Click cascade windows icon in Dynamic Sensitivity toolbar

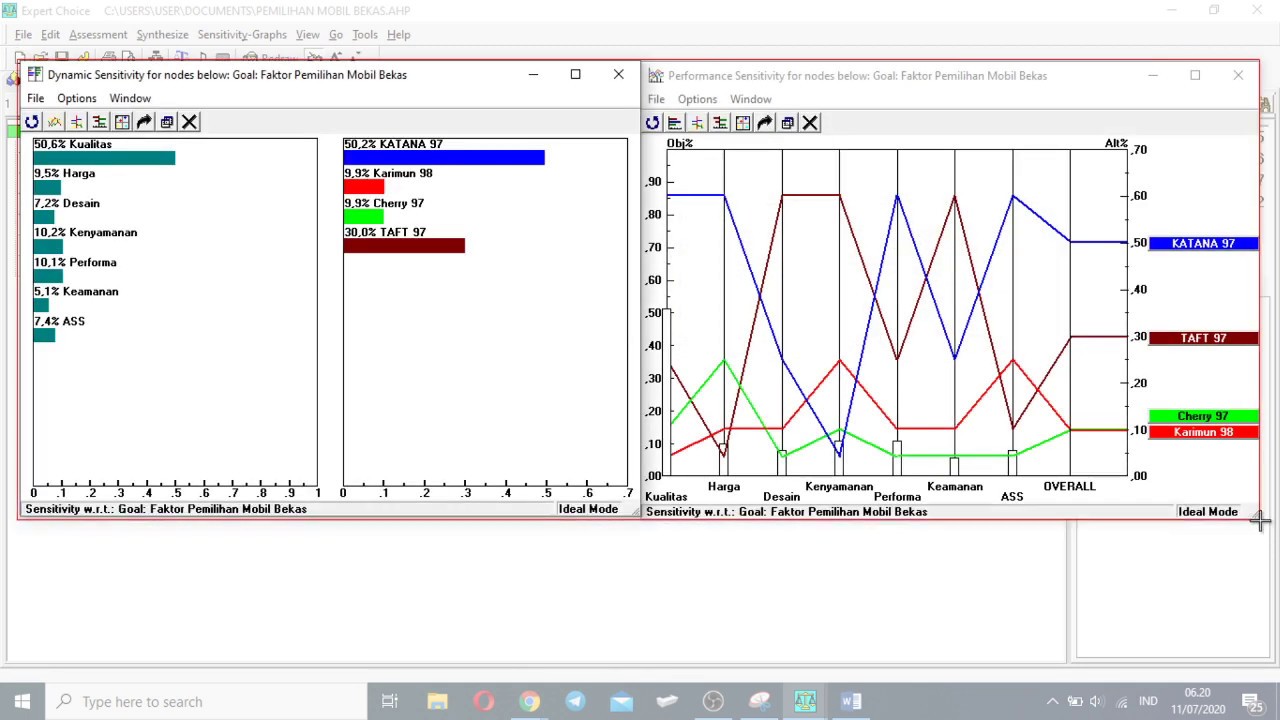coord(167,122)
